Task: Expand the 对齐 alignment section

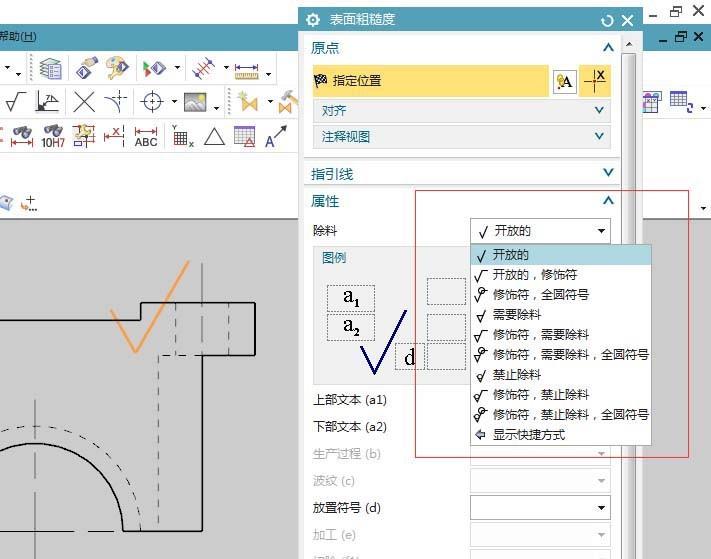Action: 462,111
